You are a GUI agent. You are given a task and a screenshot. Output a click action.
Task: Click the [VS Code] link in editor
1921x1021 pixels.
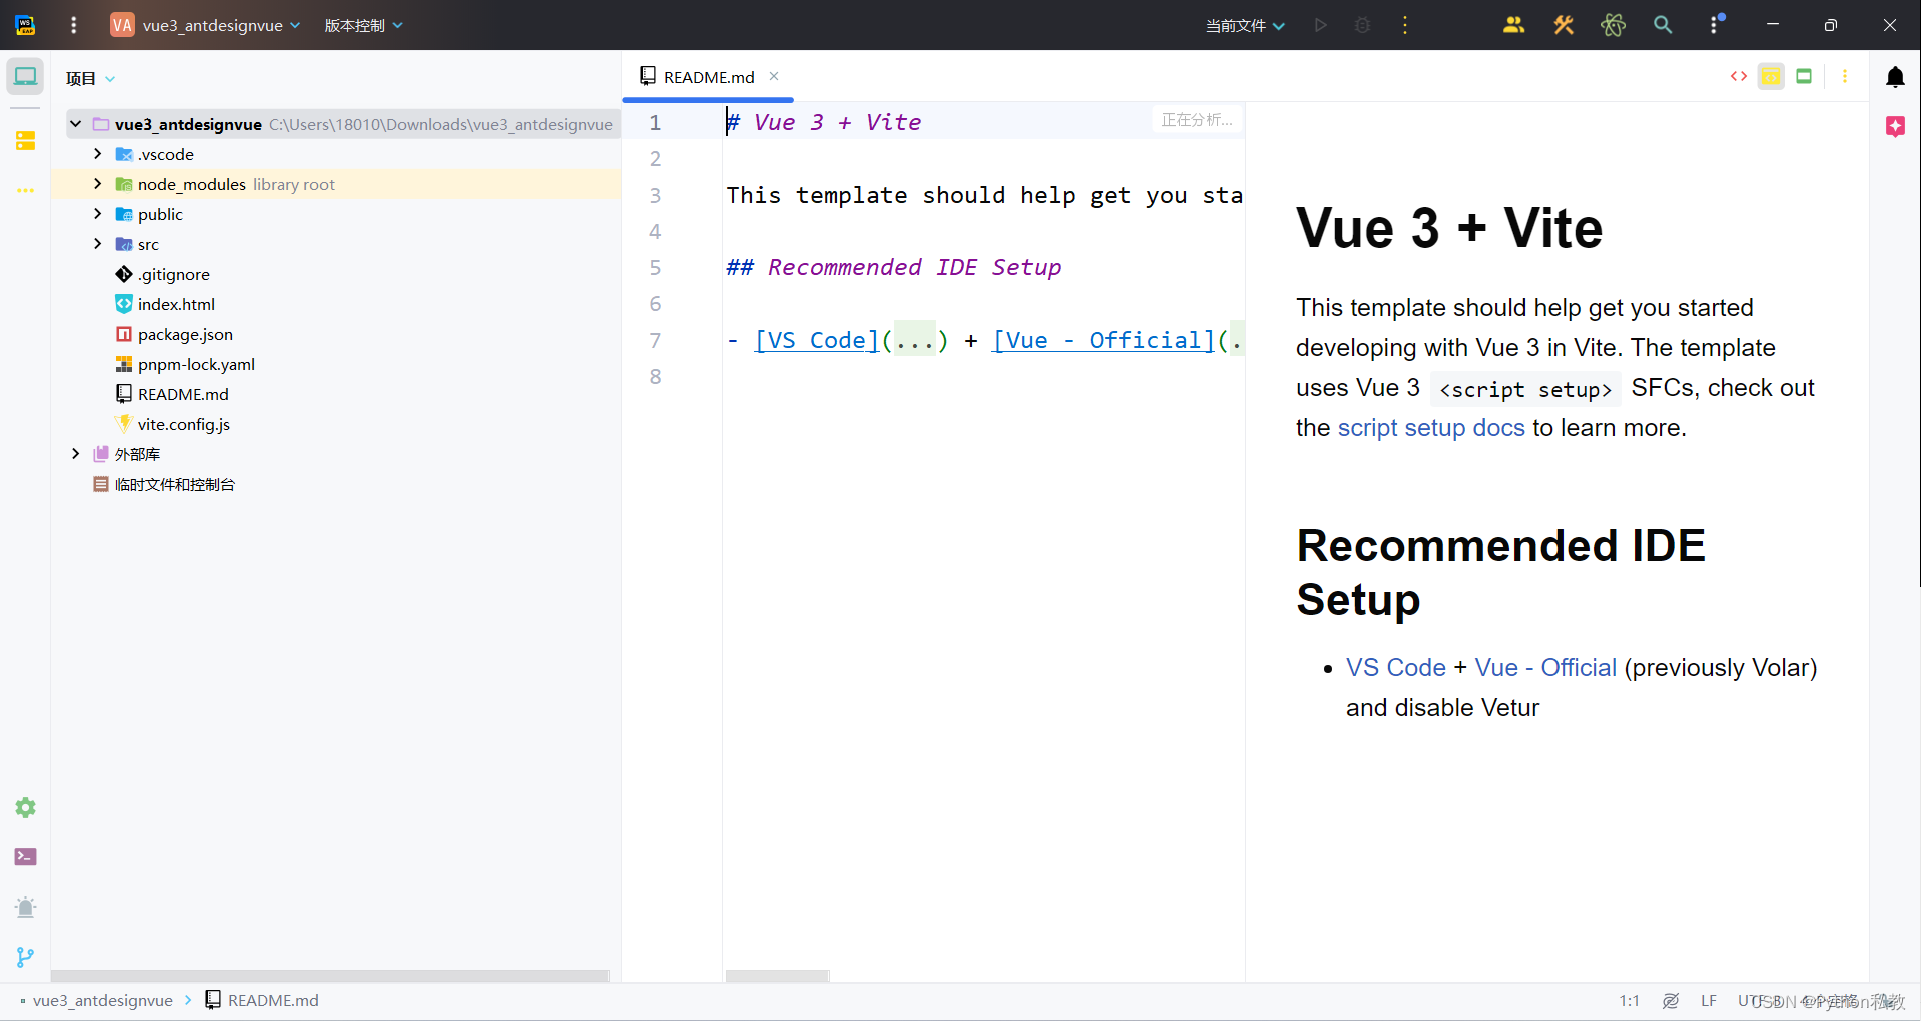(x=816, y=340)
